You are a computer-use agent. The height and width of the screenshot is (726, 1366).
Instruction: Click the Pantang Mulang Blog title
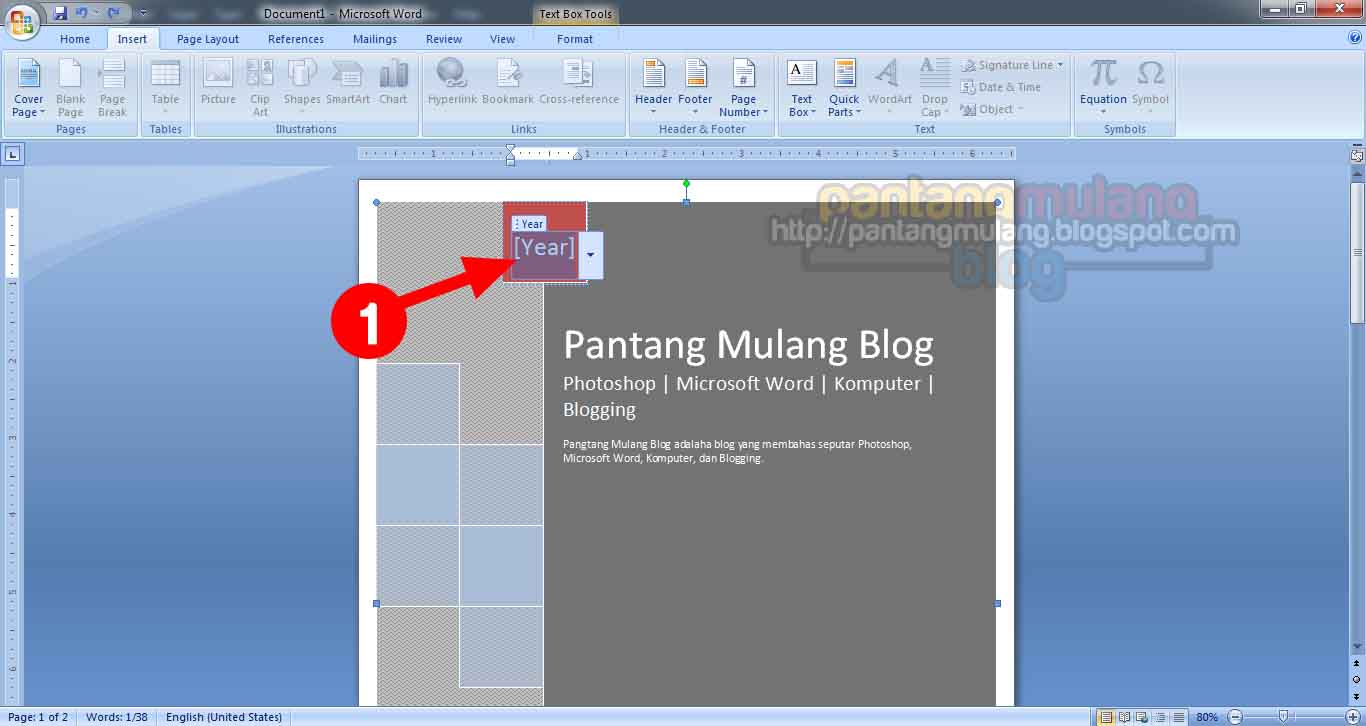[x=748, y=345]
